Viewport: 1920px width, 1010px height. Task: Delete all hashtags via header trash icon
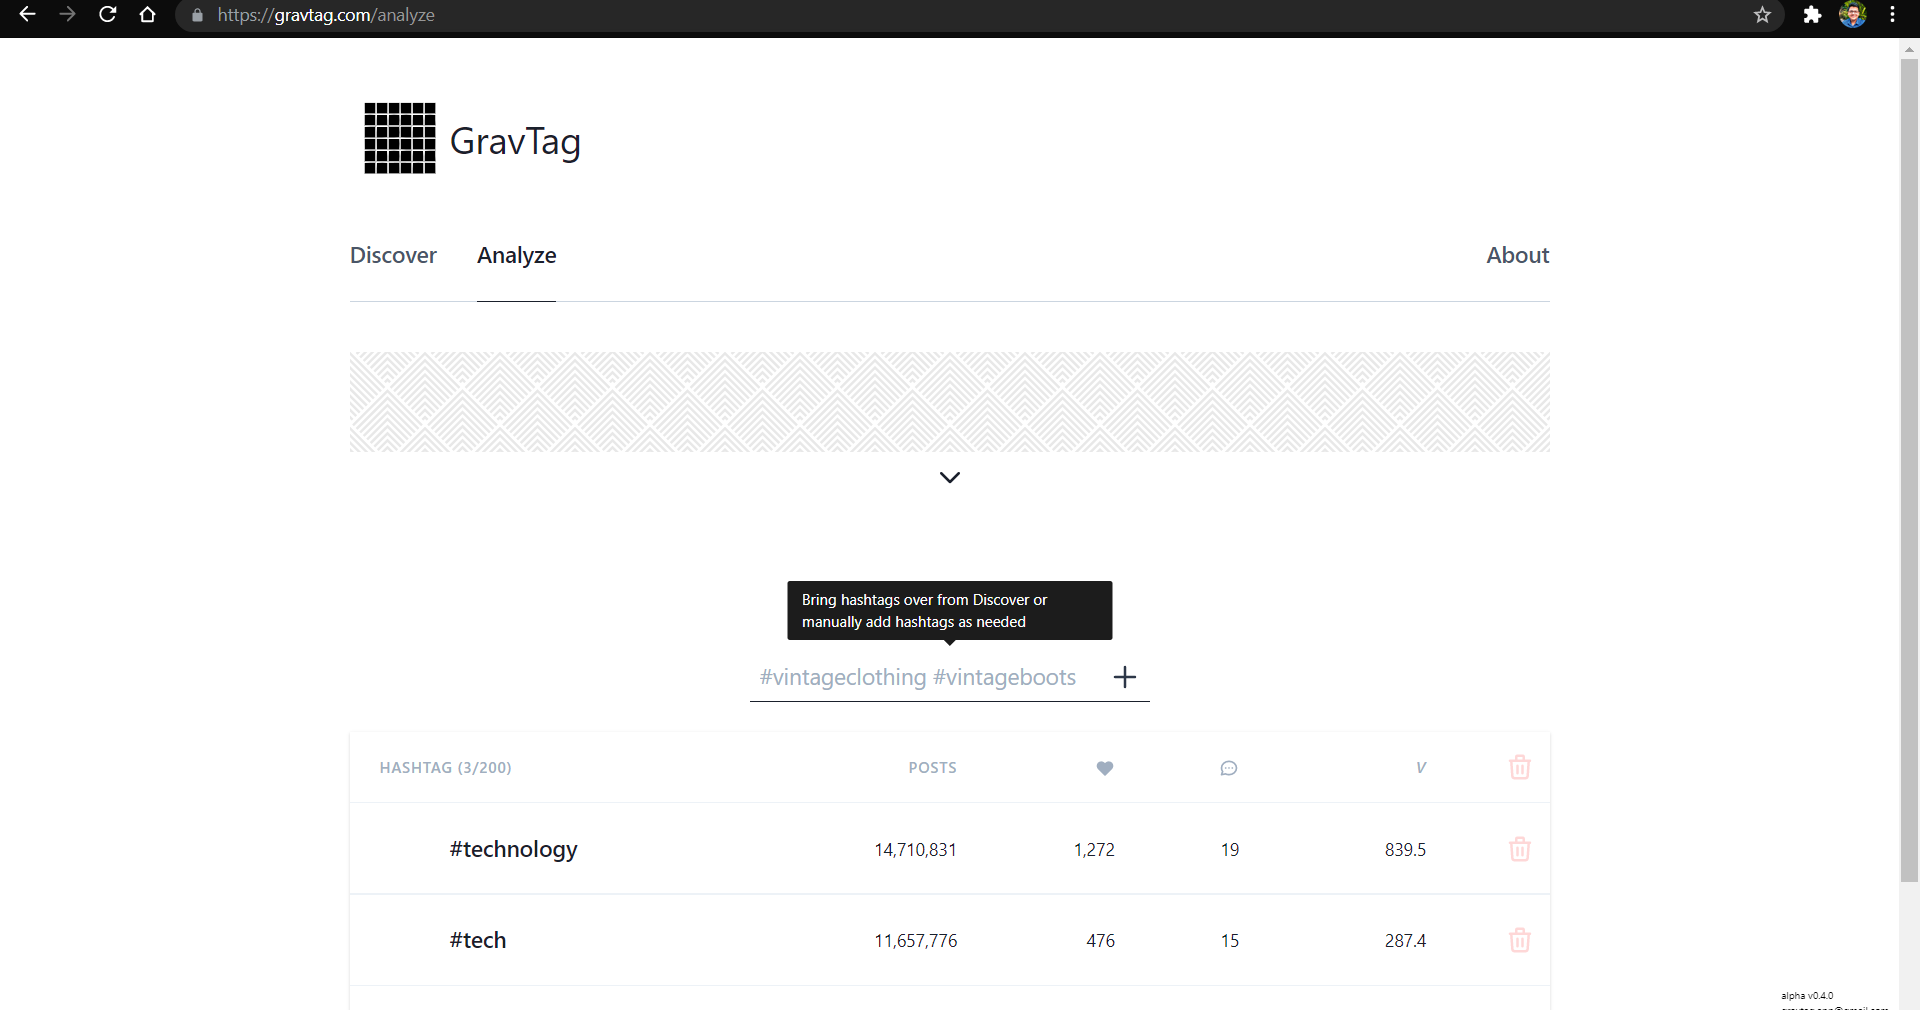click(x=1520, y=767)
